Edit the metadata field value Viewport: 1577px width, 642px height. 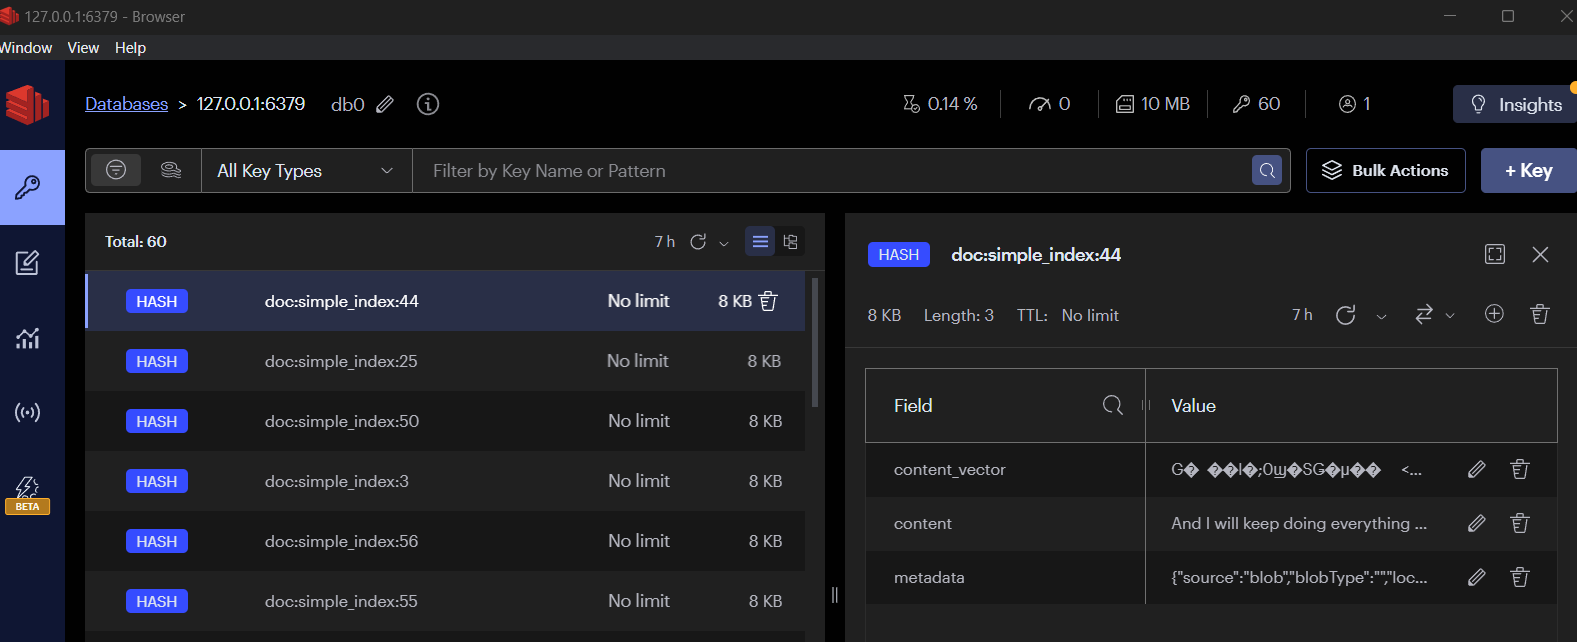point(1476,578)
